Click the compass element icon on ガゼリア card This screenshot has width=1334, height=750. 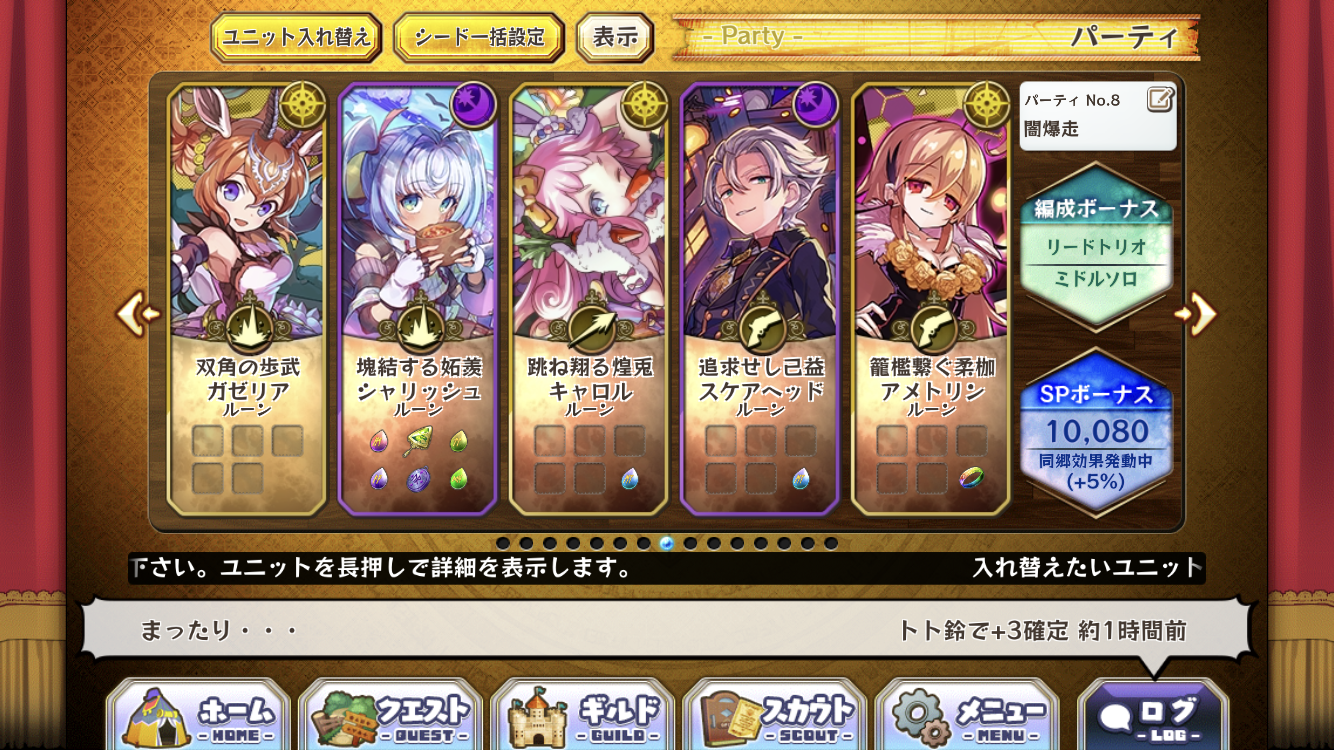click(x=301, y=105)
